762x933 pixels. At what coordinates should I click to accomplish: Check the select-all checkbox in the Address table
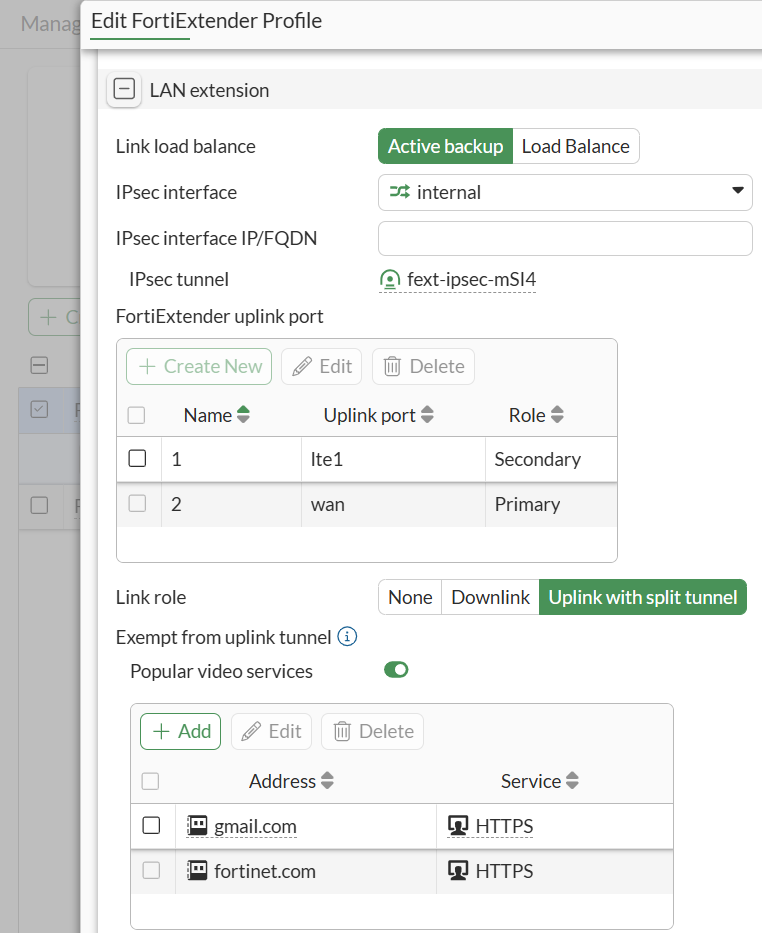click(150, 781)
